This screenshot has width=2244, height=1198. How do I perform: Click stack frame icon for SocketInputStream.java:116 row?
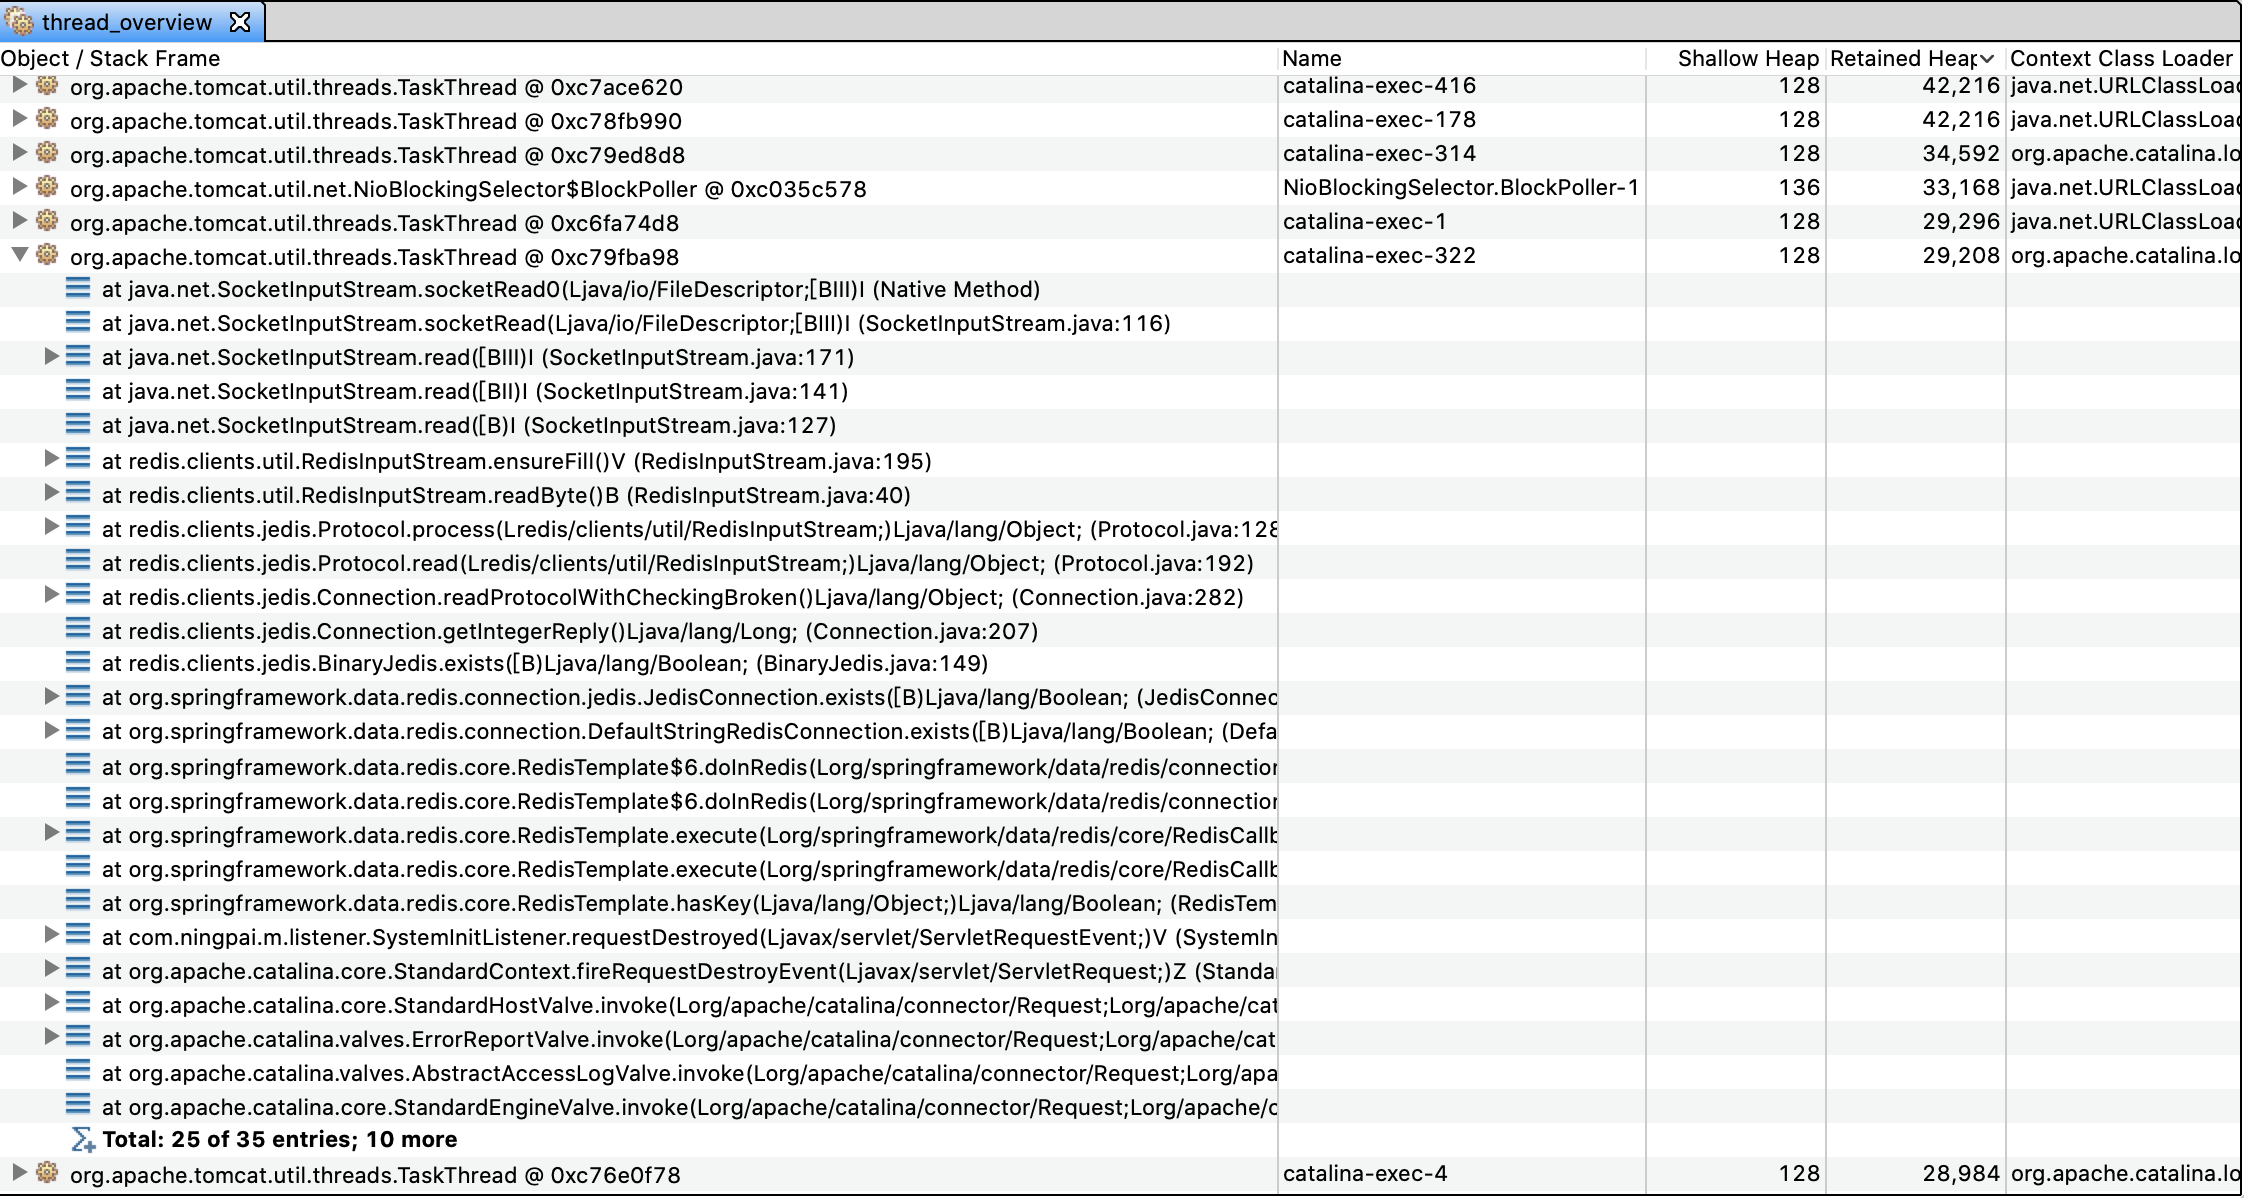pyautogui.click(x=78, y=323)
